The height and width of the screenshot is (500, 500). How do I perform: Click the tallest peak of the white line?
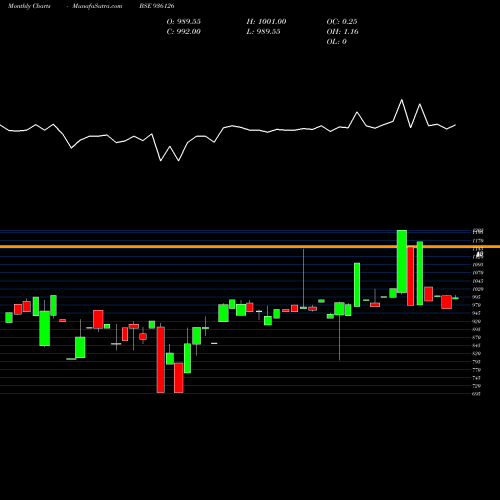(402, 100)
